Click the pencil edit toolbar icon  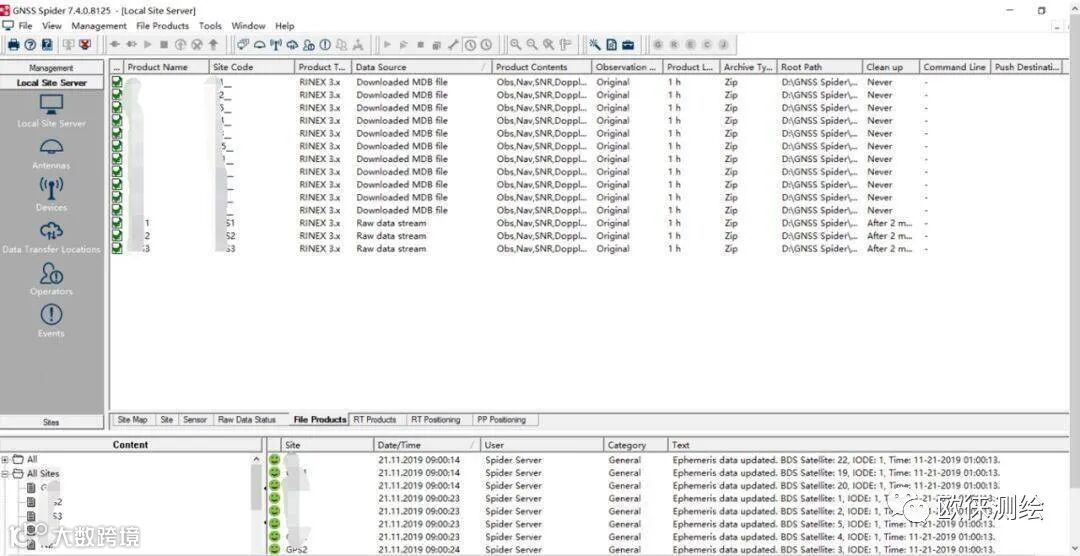click(x=453, y=45)
